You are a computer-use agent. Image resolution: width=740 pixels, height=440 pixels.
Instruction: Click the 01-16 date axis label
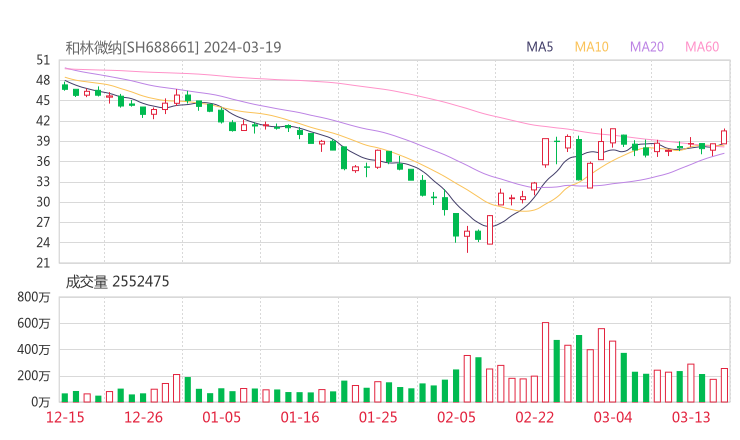tap(300, 417)
